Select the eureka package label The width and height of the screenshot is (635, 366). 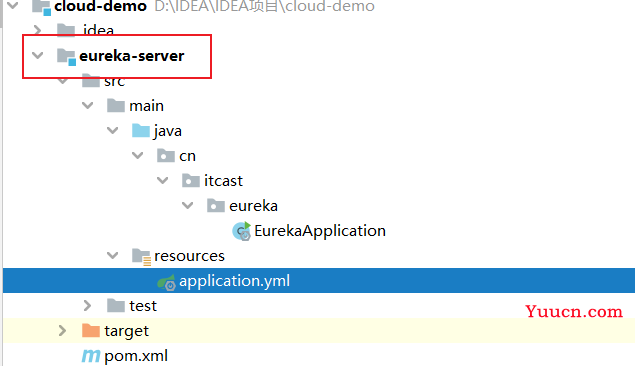point(254,206)
